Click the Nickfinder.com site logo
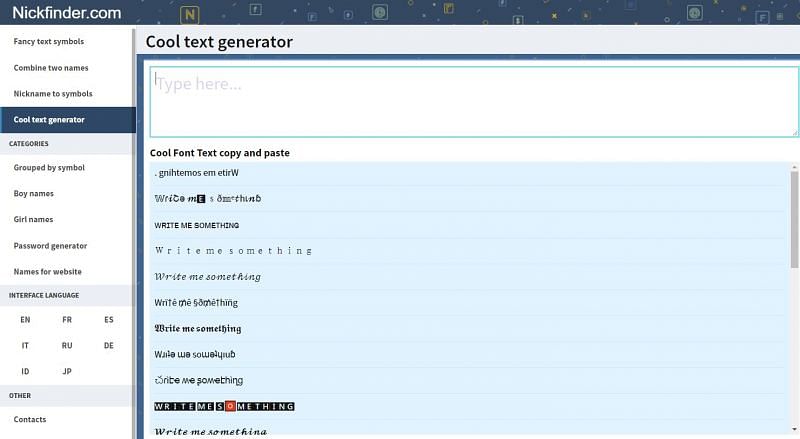The width and height of the screenshot is (800, 439). click(67, 13)
